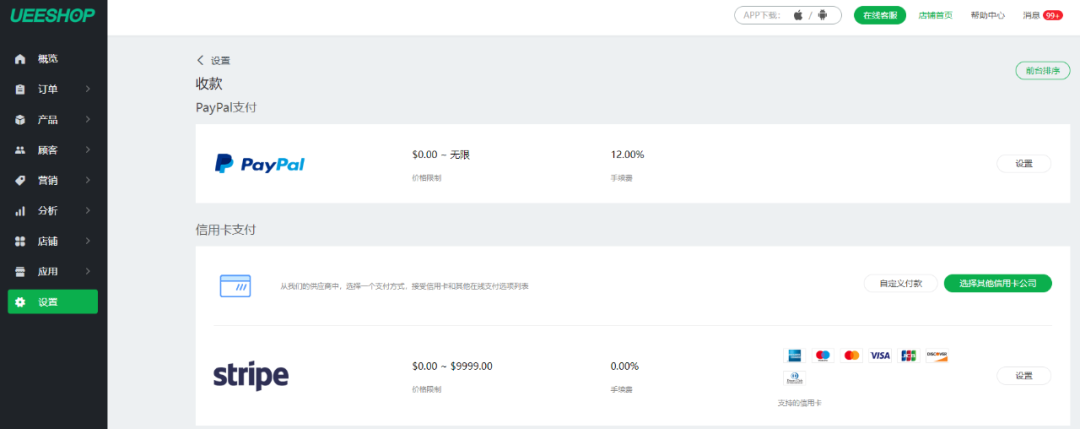Click the 产品 box icon

tap(20, 120)
